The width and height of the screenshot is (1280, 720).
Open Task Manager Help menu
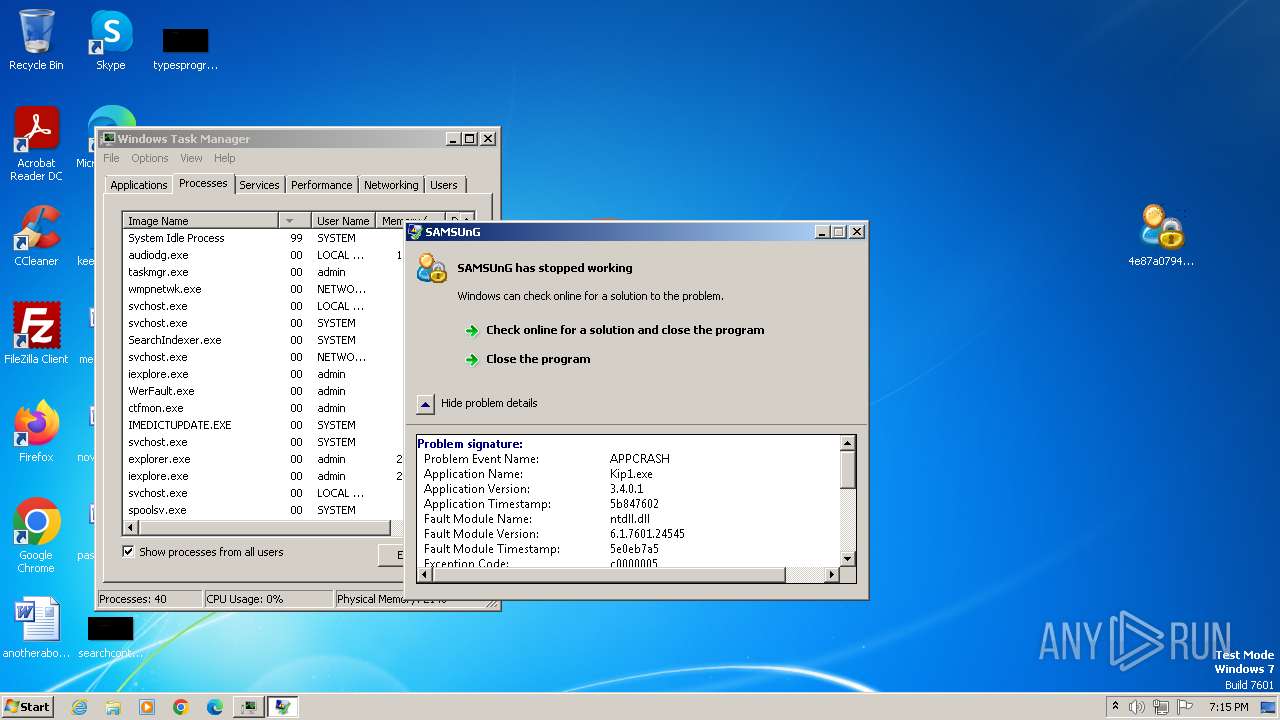click(x=225, y=158)
